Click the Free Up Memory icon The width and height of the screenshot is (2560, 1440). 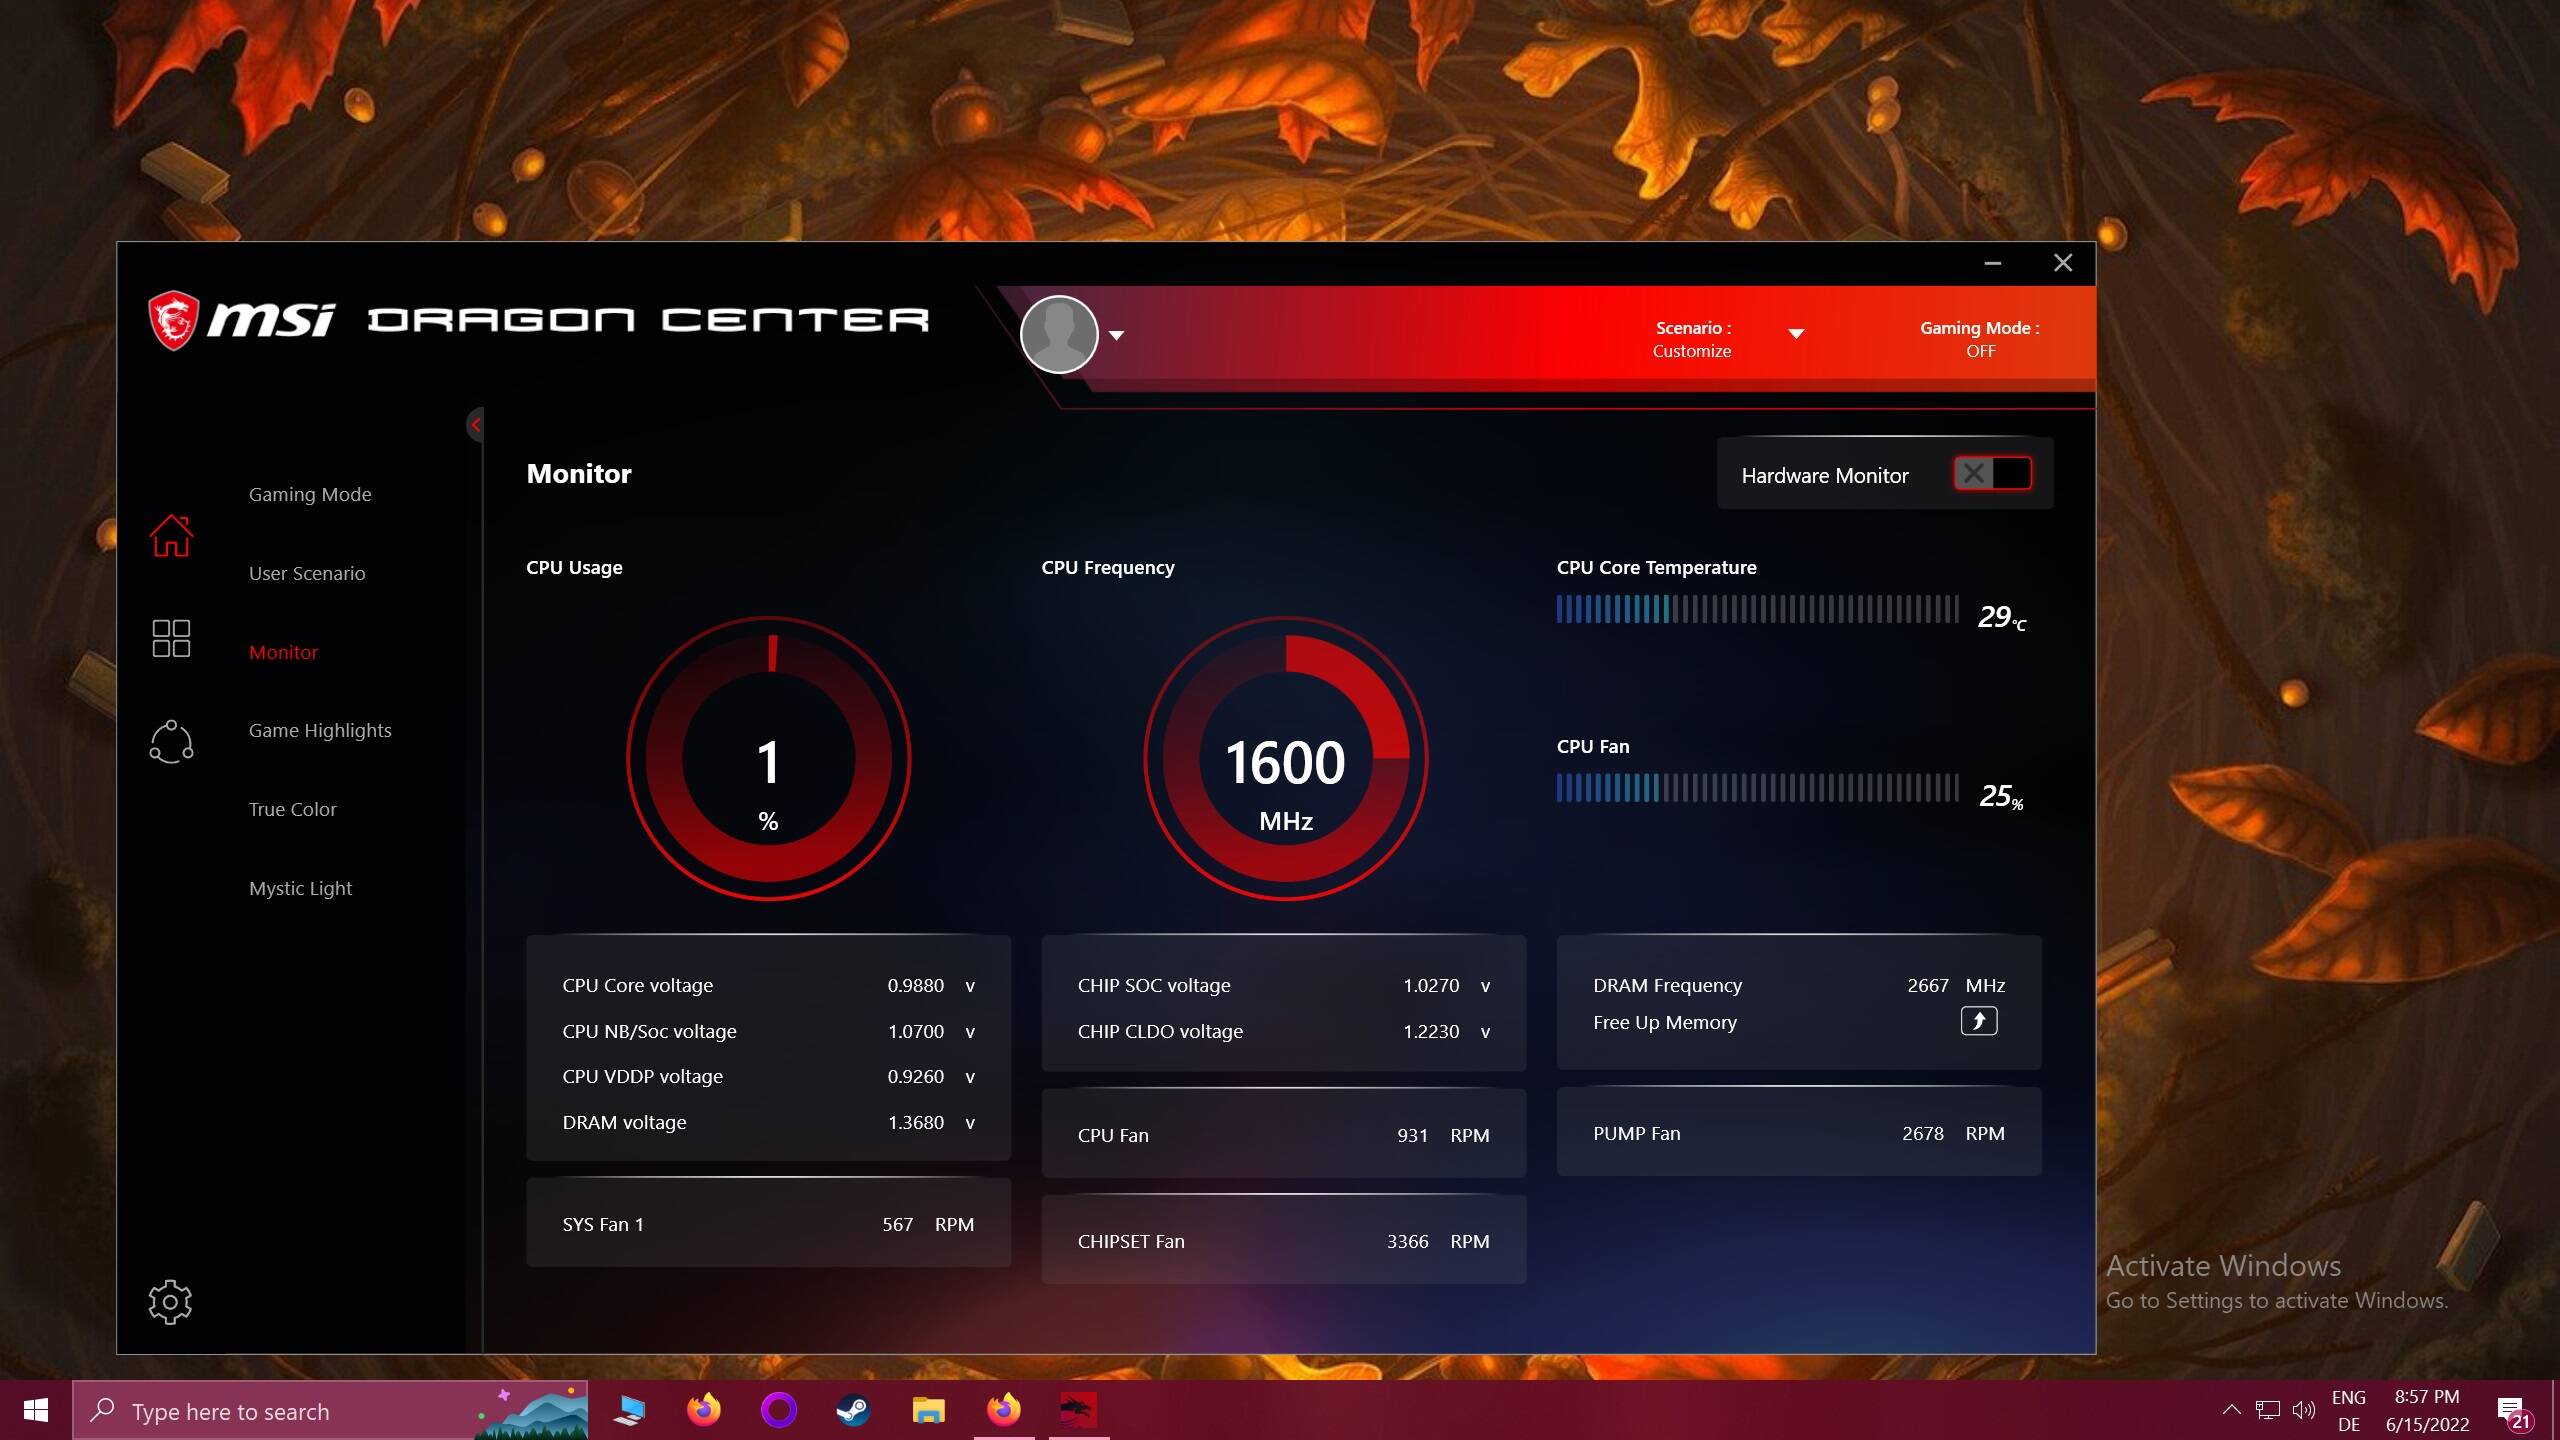(x=1978, y=1021)
